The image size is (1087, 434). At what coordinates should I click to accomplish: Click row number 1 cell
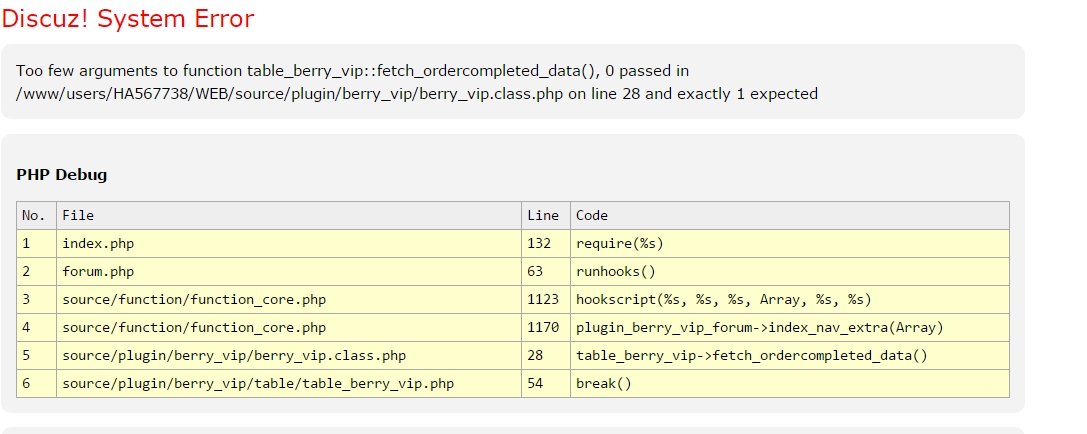tap(37, 244)
